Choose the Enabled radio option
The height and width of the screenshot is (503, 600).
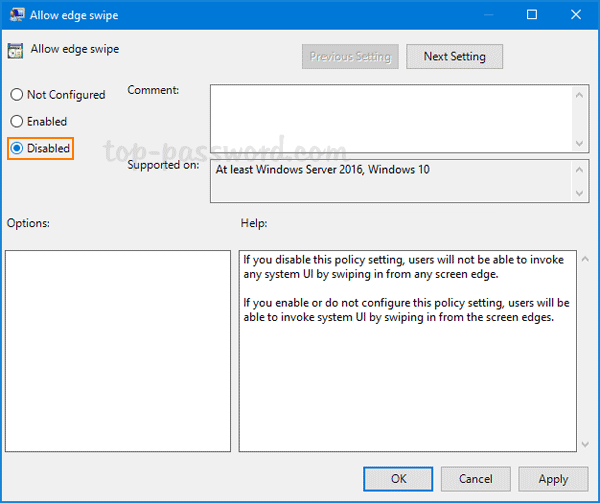point(16,122)
